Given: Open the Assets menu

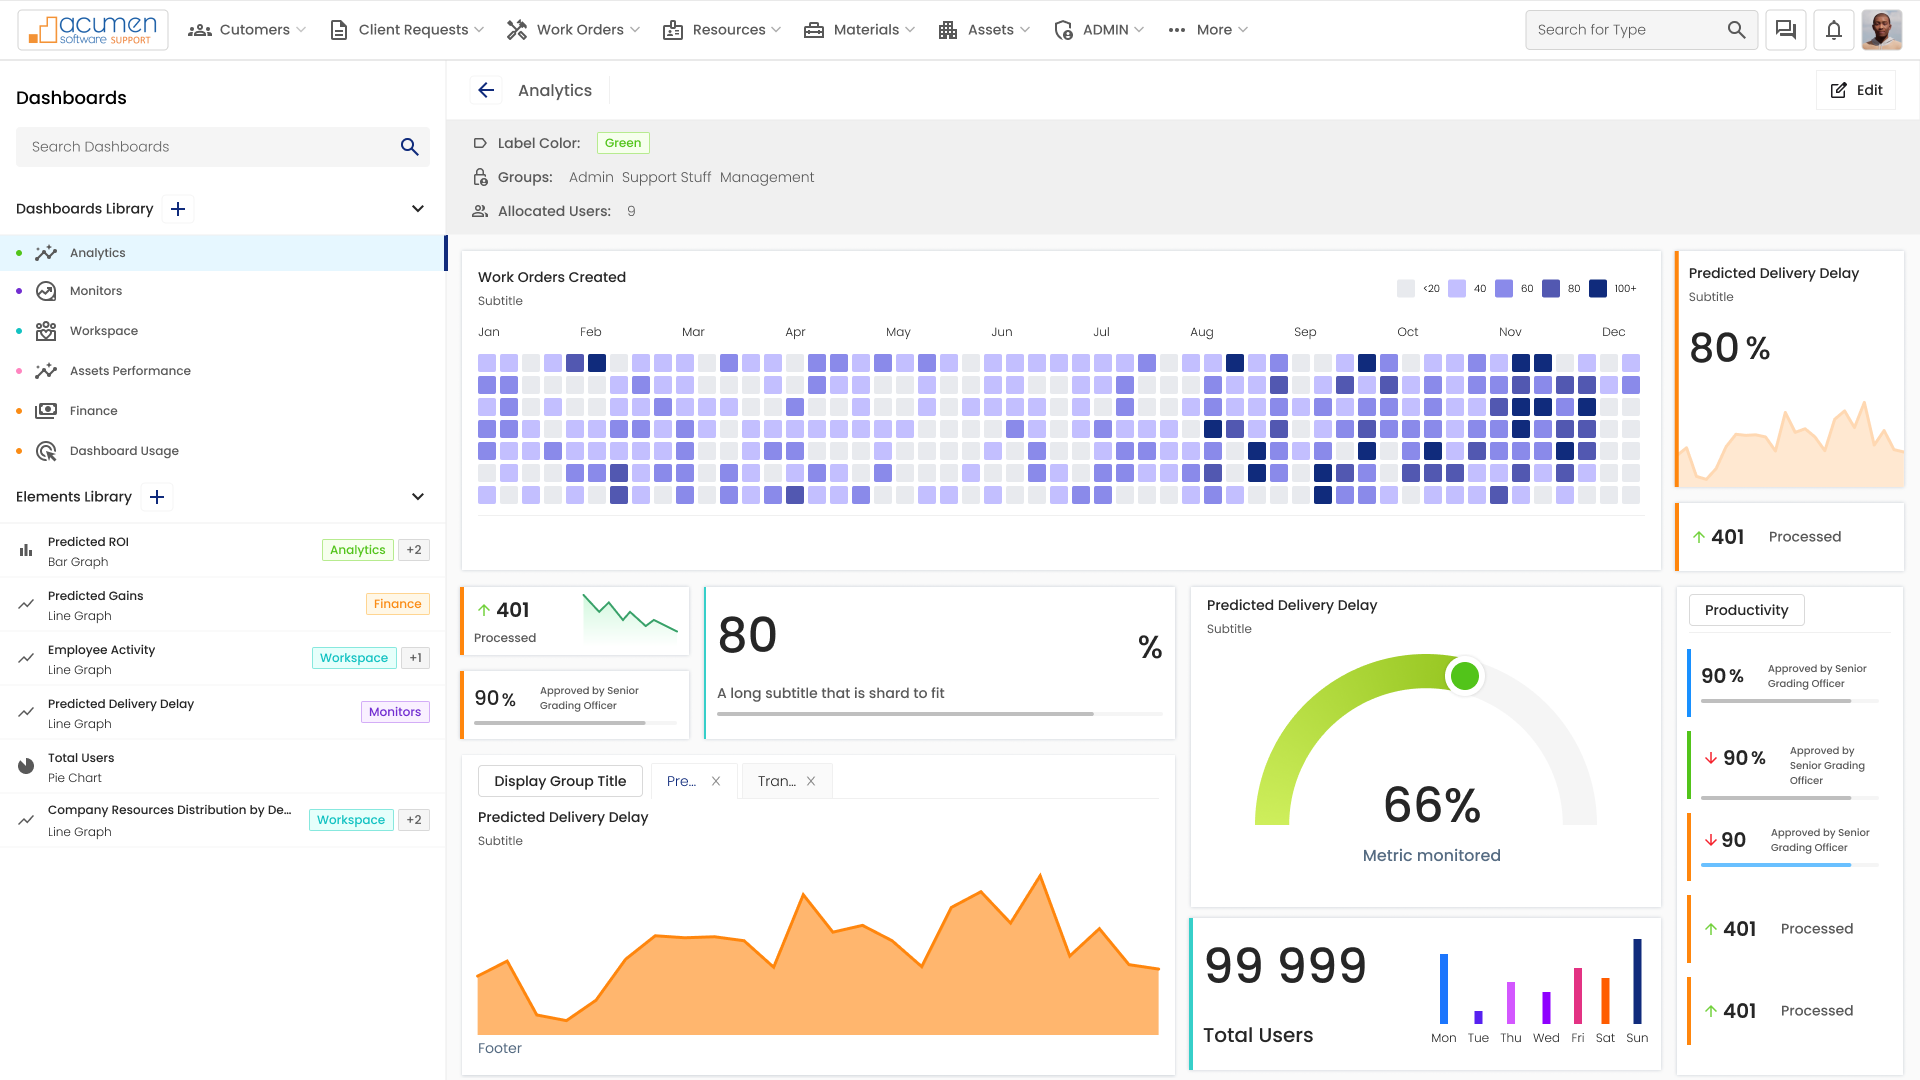Looking at the screenshot, I should (x=984, y=30).
